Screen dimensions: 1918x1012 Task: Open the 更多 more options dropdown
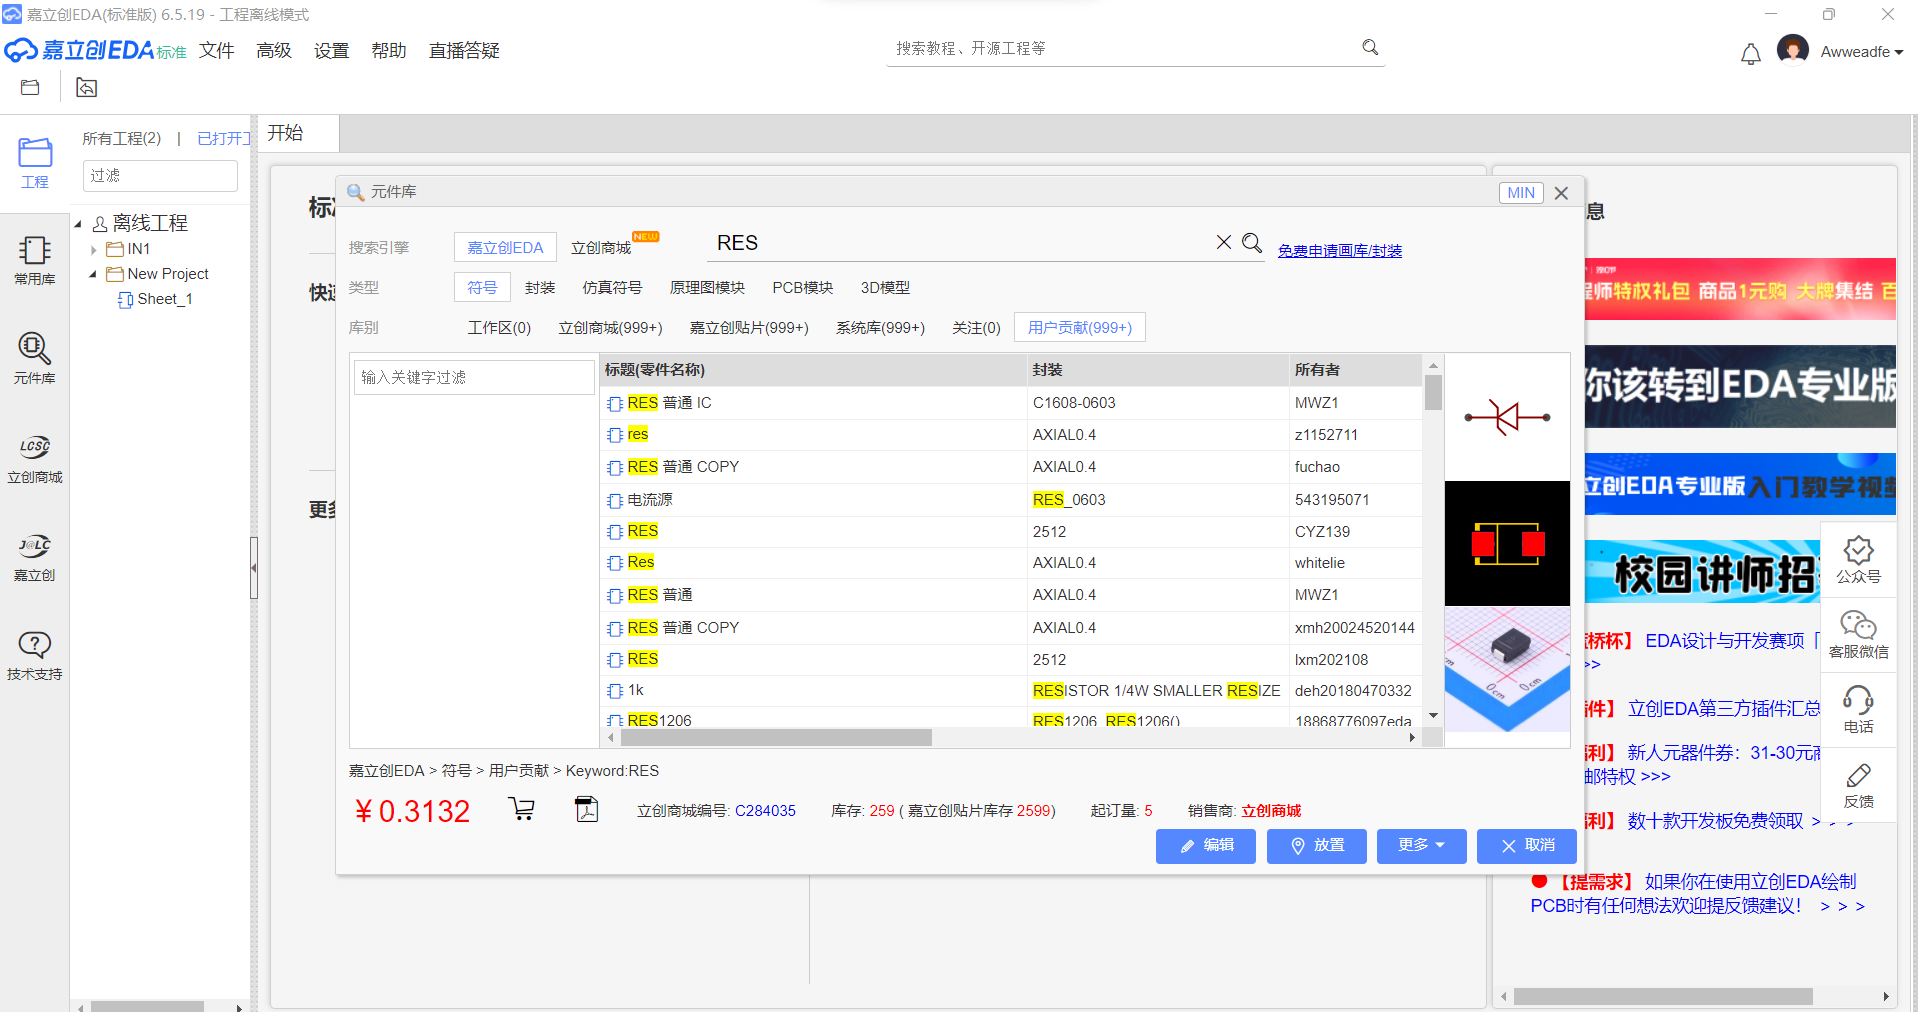1421,846
